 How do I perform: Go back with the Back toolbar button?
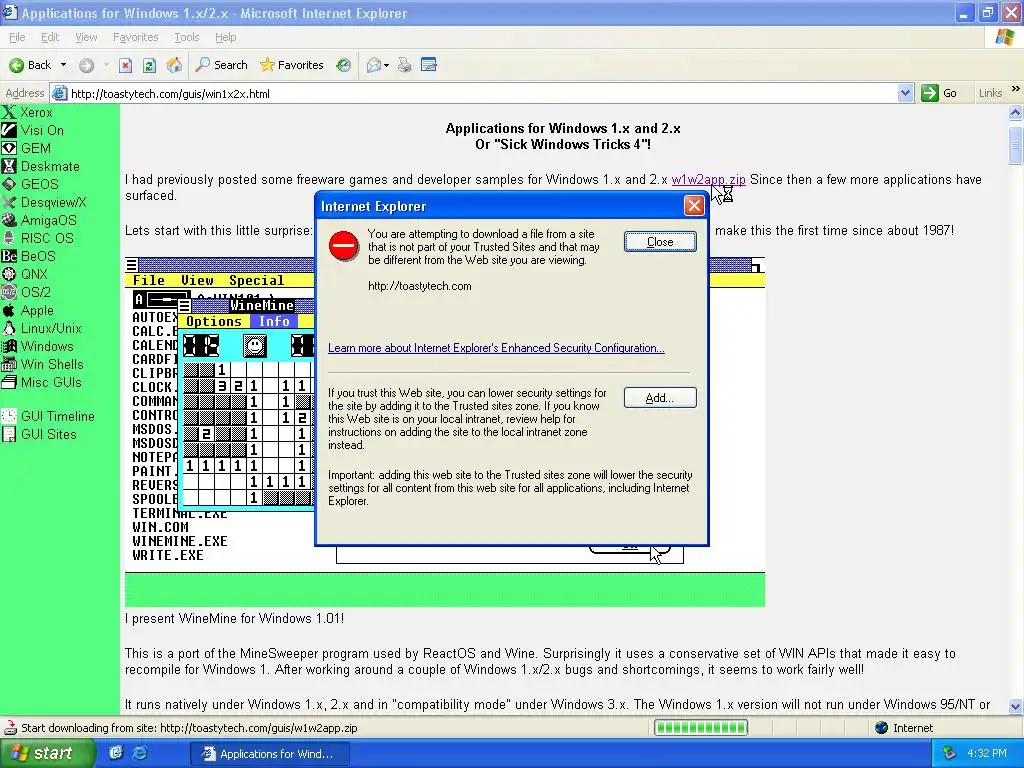(x=30, y=65)
